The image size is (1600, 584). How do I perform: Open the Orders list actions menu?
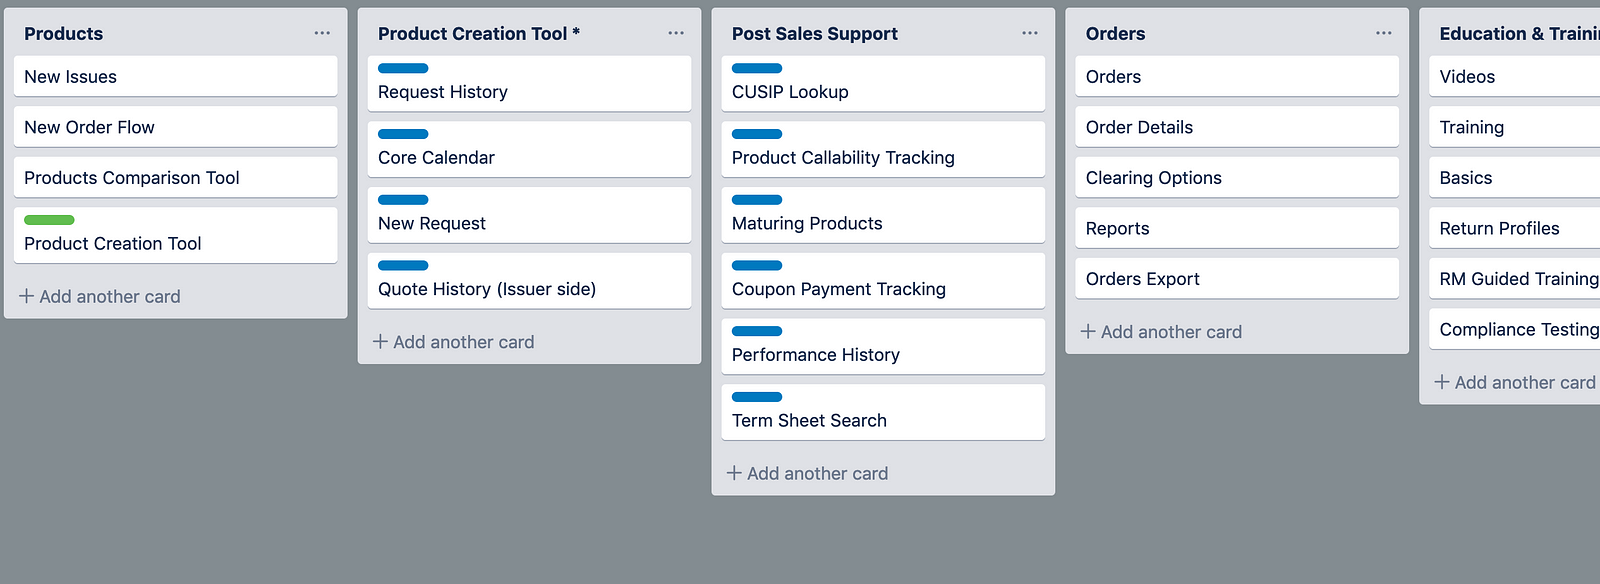tap(1384, 33)
